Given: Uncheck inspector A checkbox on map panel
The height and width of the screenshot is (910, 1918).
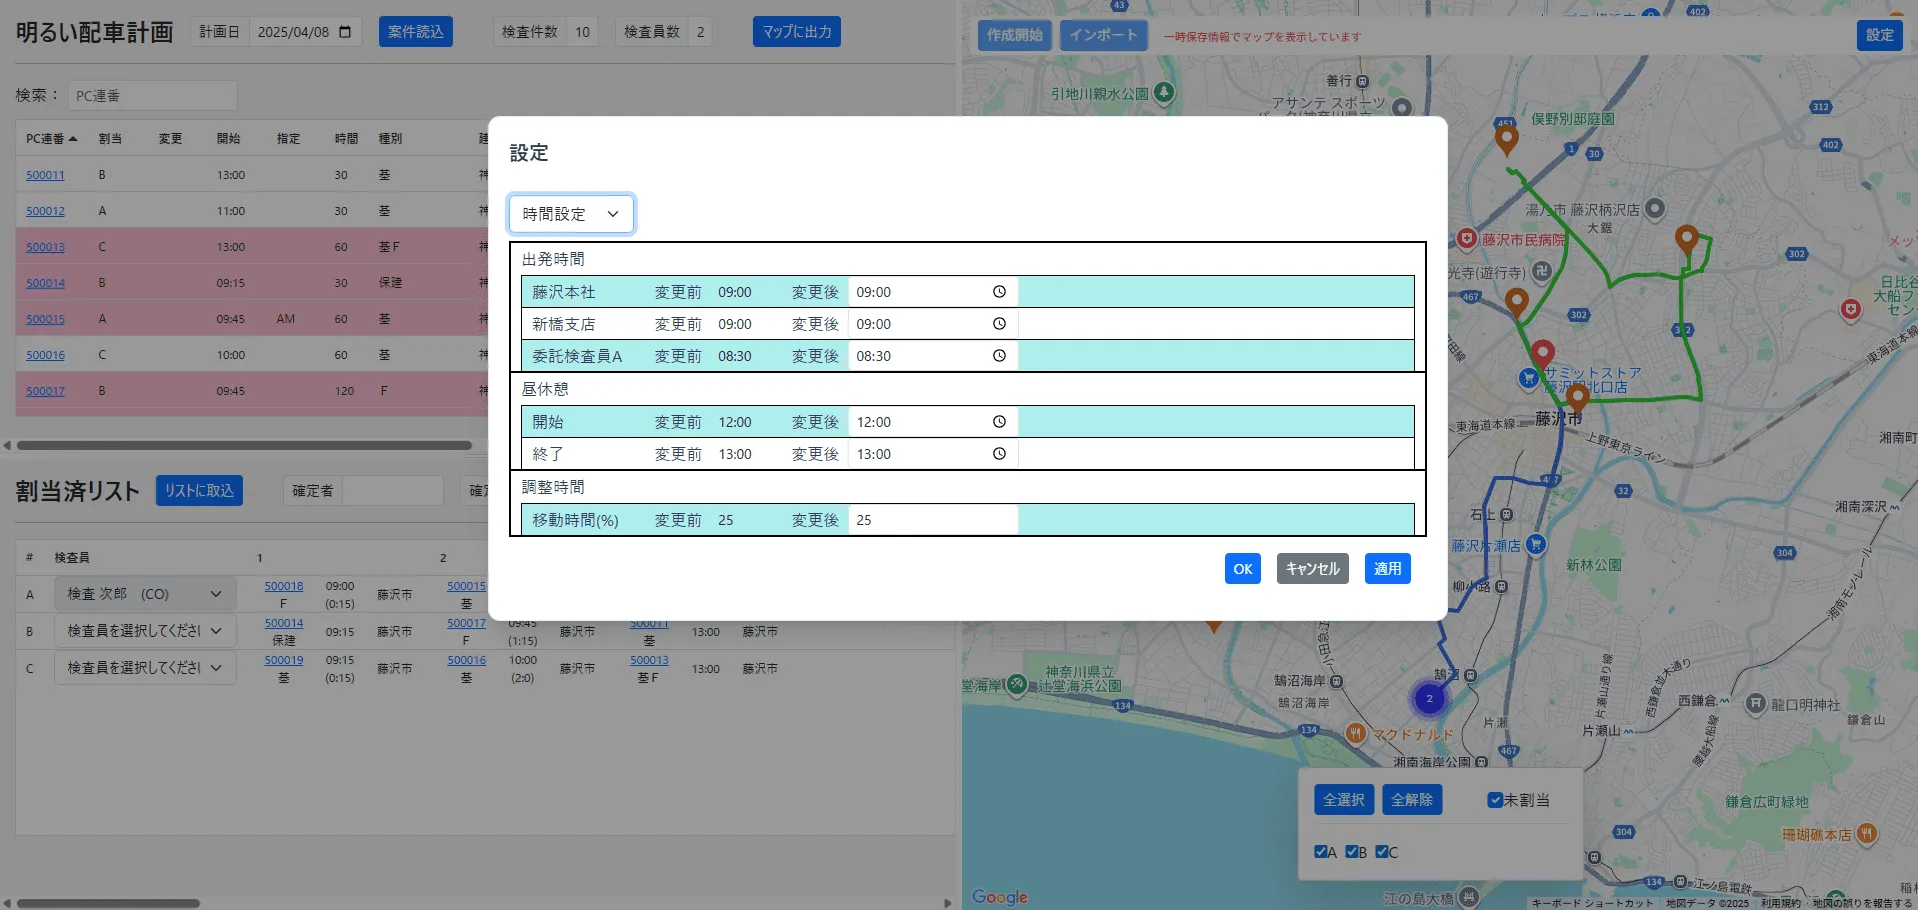Looking at the screenshot, I should (x=1321, y=852).
